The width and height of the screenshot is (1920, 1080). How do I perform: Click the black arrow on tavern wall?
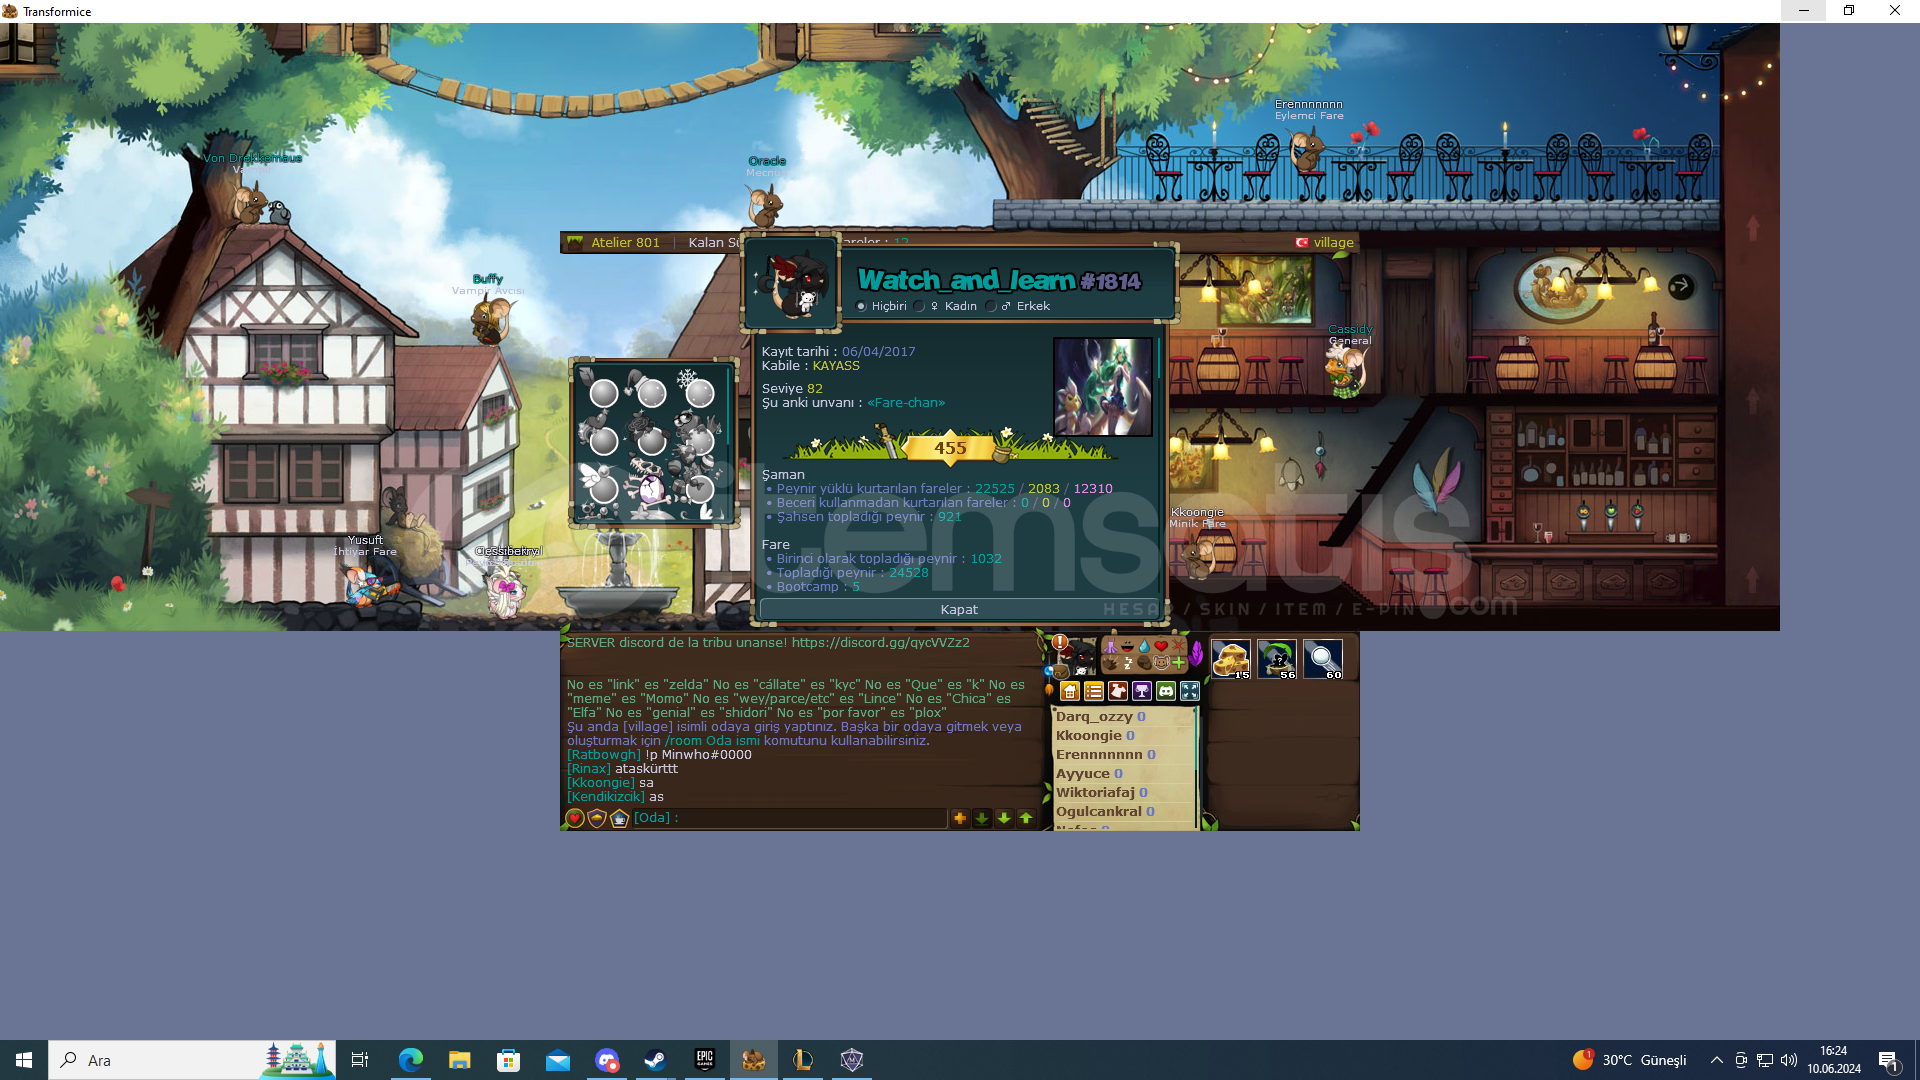point(1681,286)
